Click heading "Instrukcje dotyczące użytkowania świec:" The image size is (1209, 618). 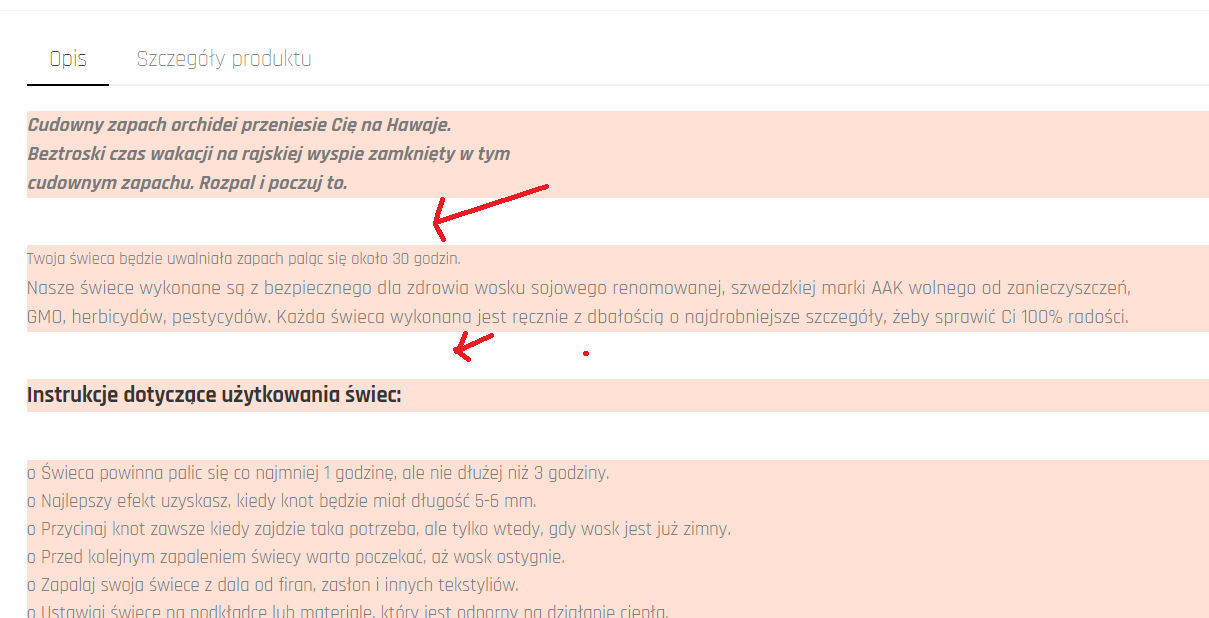click(x=214, y=395)
